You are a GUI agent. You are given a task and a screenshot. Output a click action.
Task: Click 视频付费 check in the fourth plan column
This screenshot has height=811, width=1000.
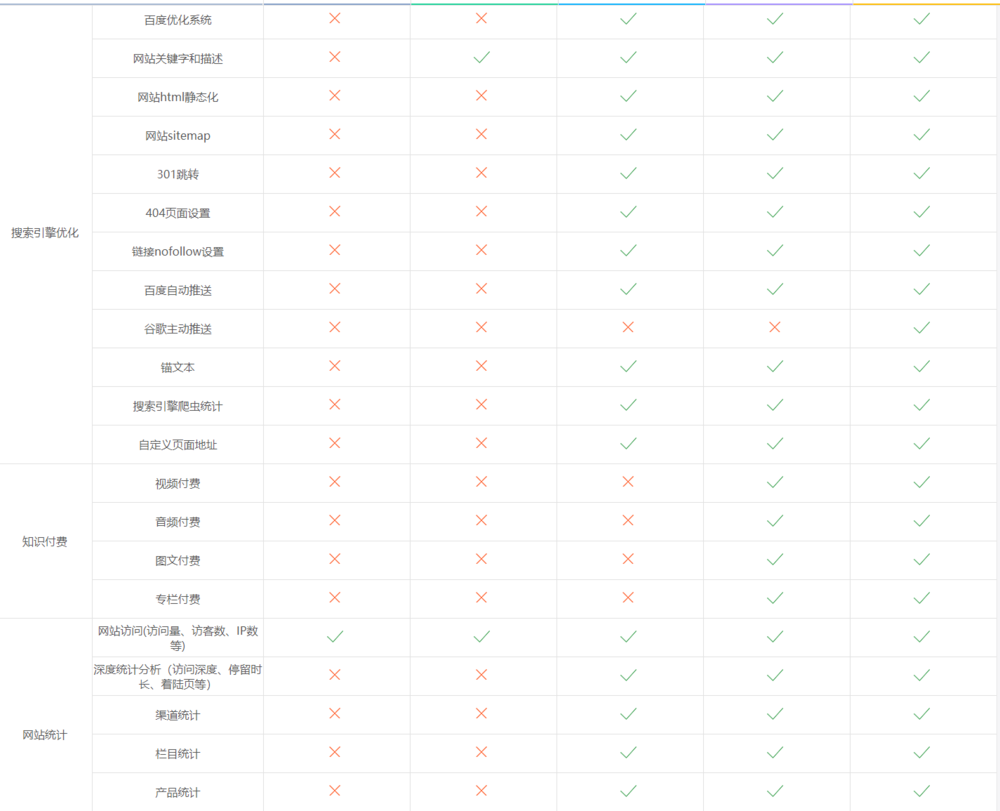pos(775,482)
